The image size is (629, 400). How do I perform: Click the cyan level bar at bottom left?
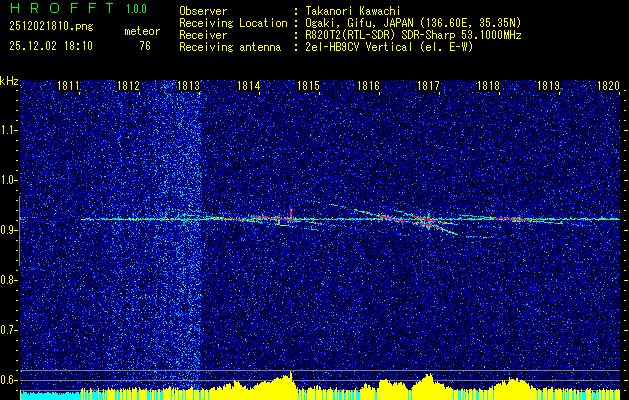[50, 395]
